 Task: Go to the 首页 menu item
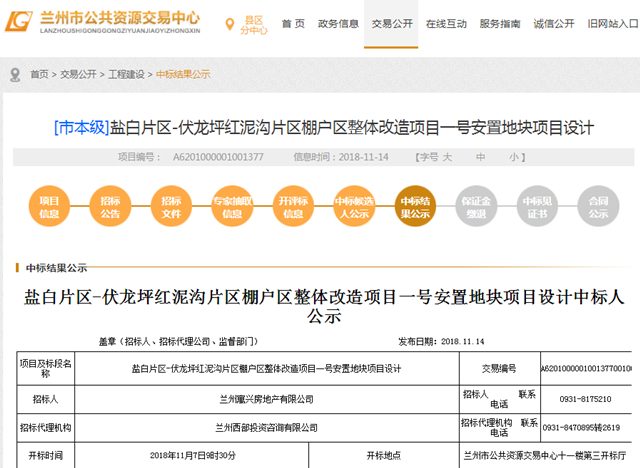[x=293, y=22]
